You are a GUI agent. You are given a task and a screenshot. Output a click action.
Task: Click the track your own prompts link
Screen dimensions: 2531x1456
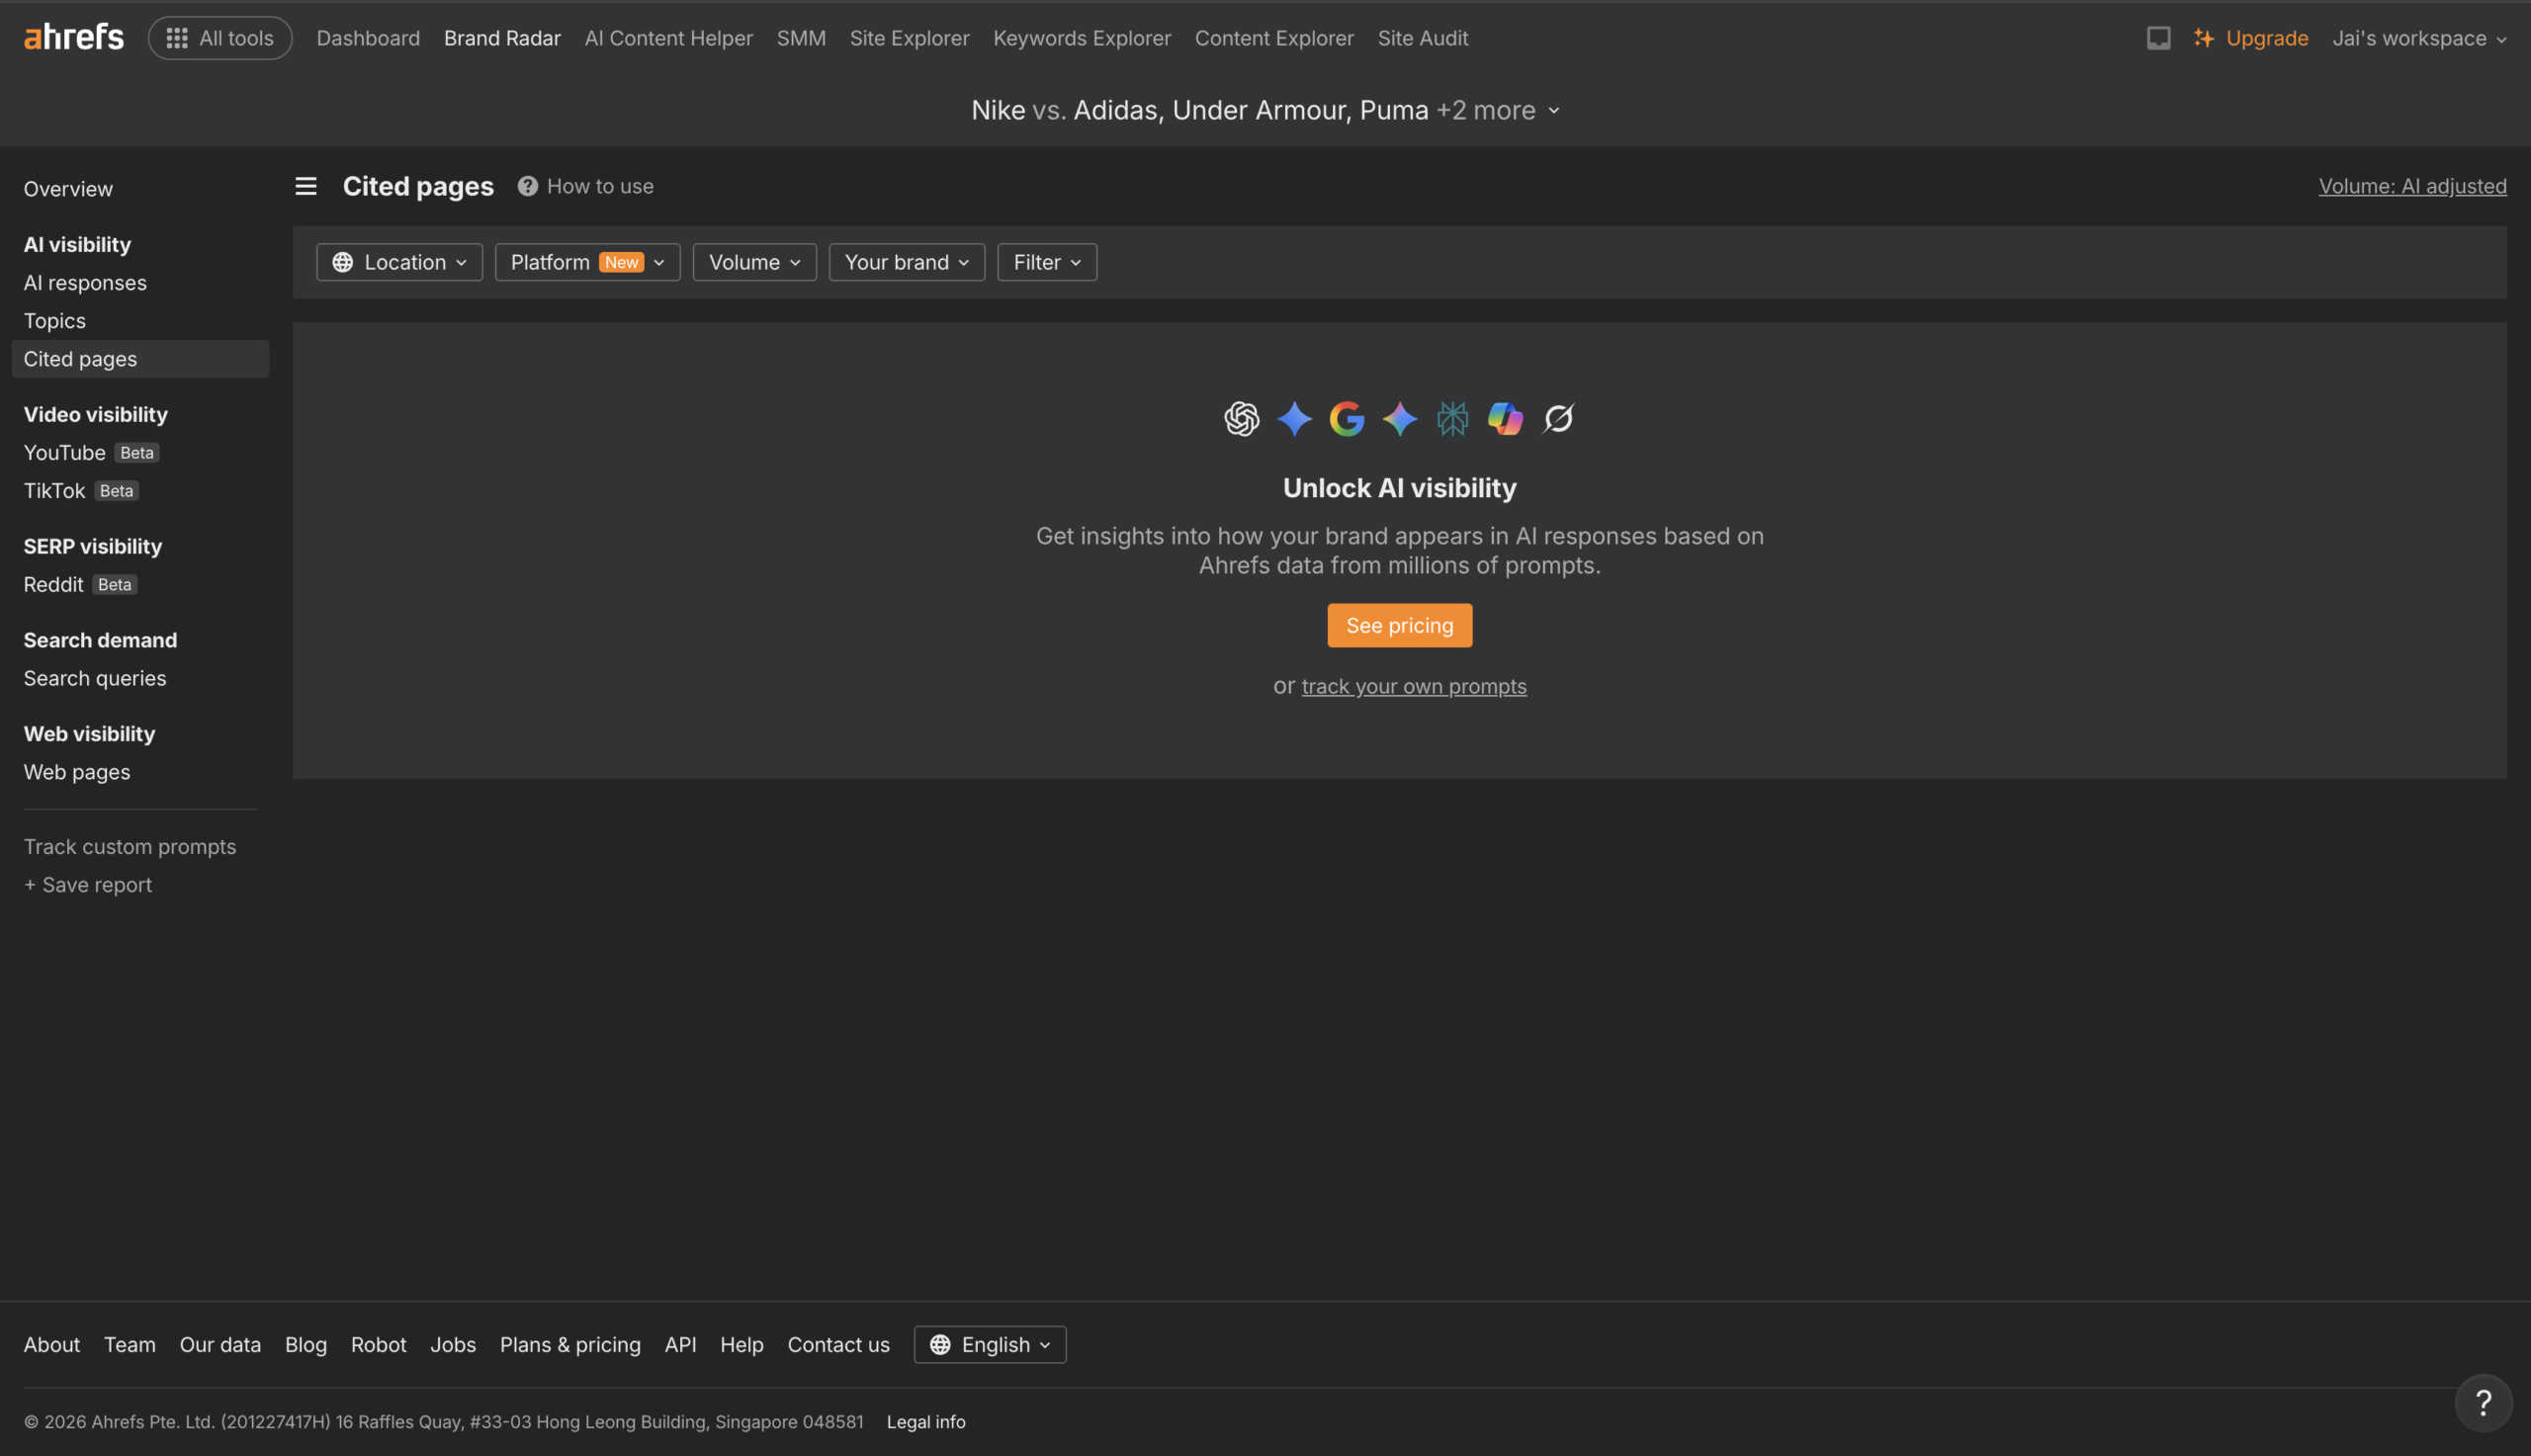tap(1414, 686)
